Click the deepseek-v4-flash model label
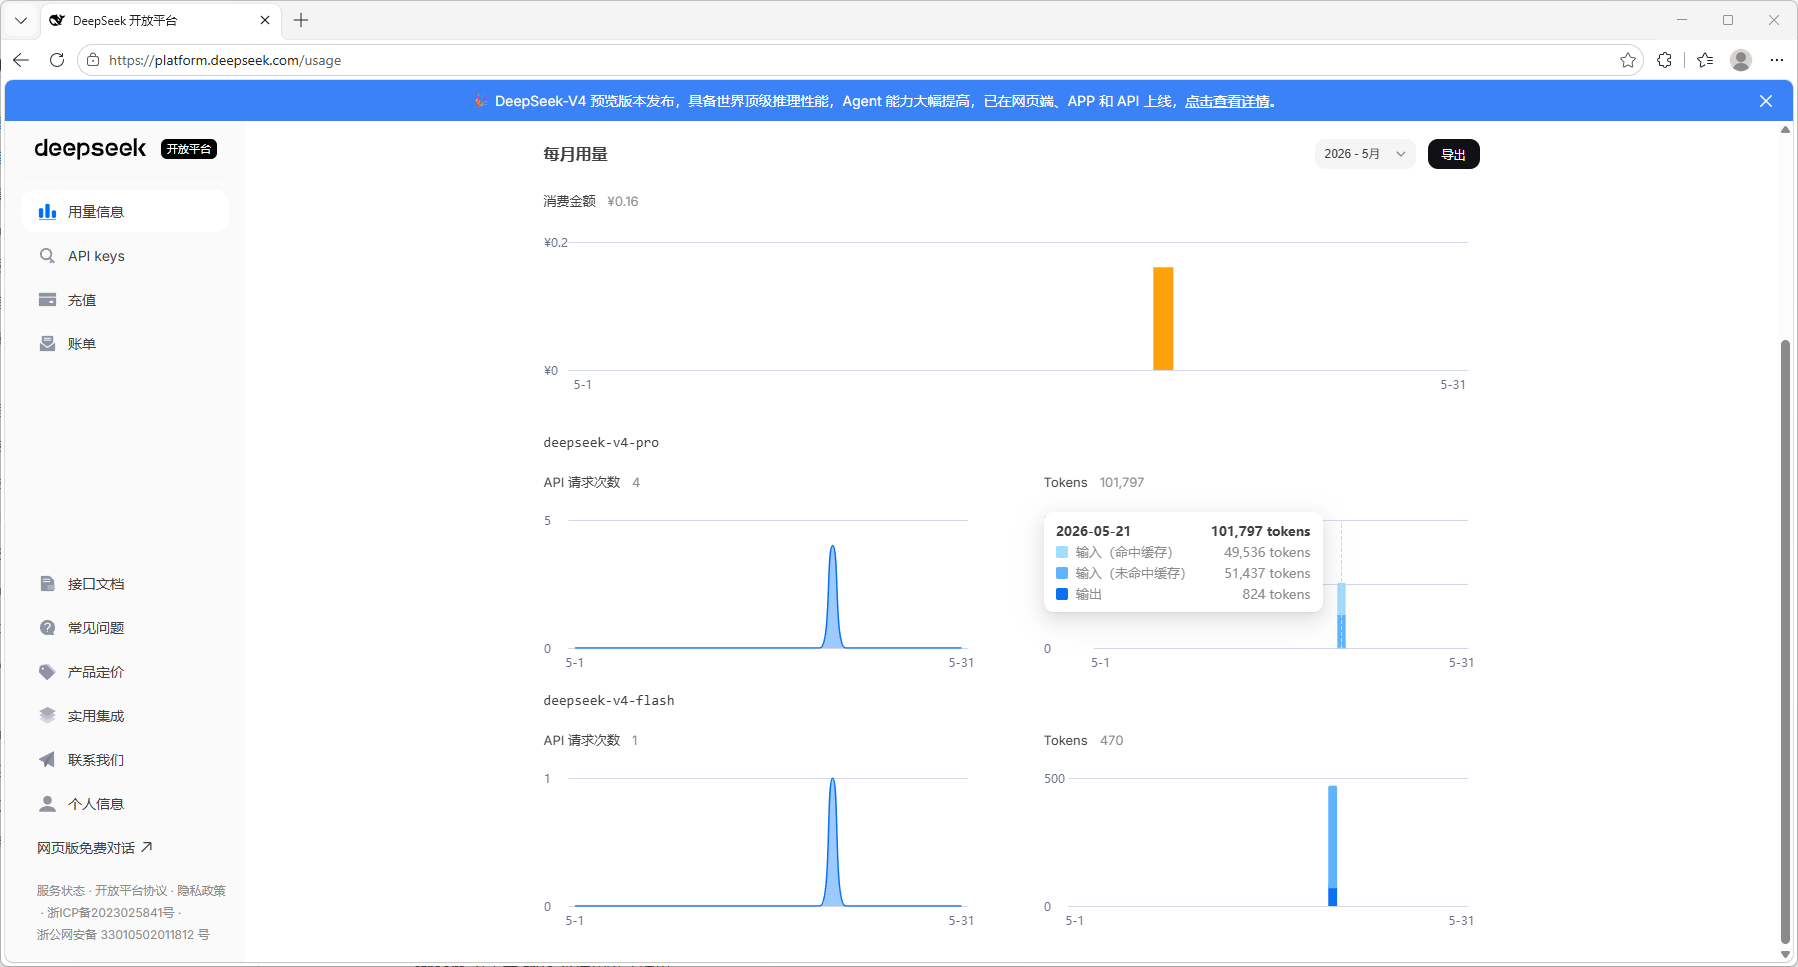Viewport: 1798px width, 967px height. 609,700
